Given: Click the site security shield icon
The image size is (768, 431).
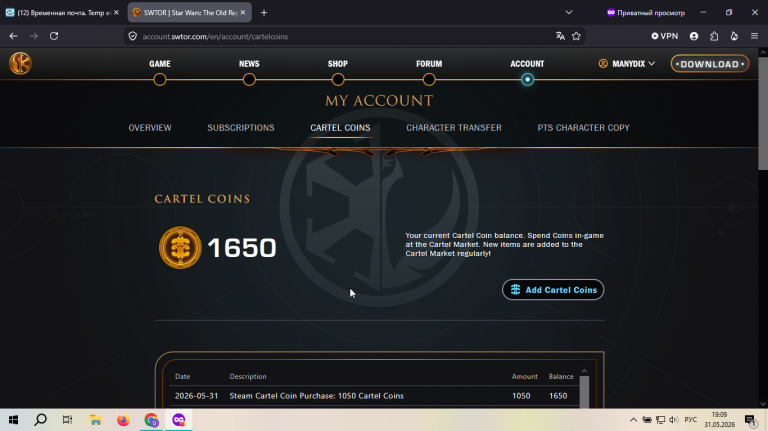Looking at the screenshot, I should 133,36.
